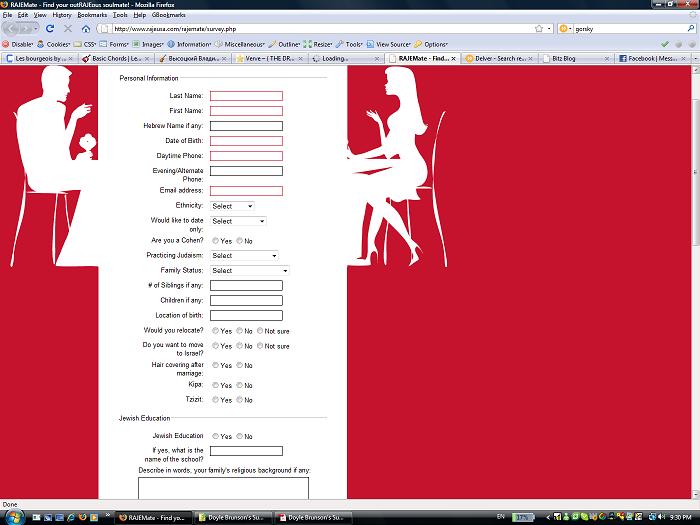Select Yes for Are you a Cohen
This screenshot has height=525, width=700.
click(215, 241)
